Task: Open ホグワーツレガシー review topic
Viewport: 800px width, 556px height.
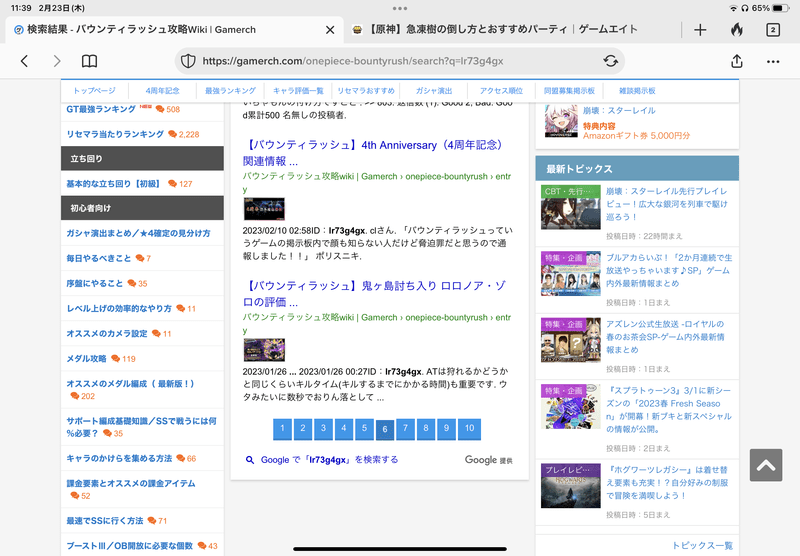Action: coord(667,483)
